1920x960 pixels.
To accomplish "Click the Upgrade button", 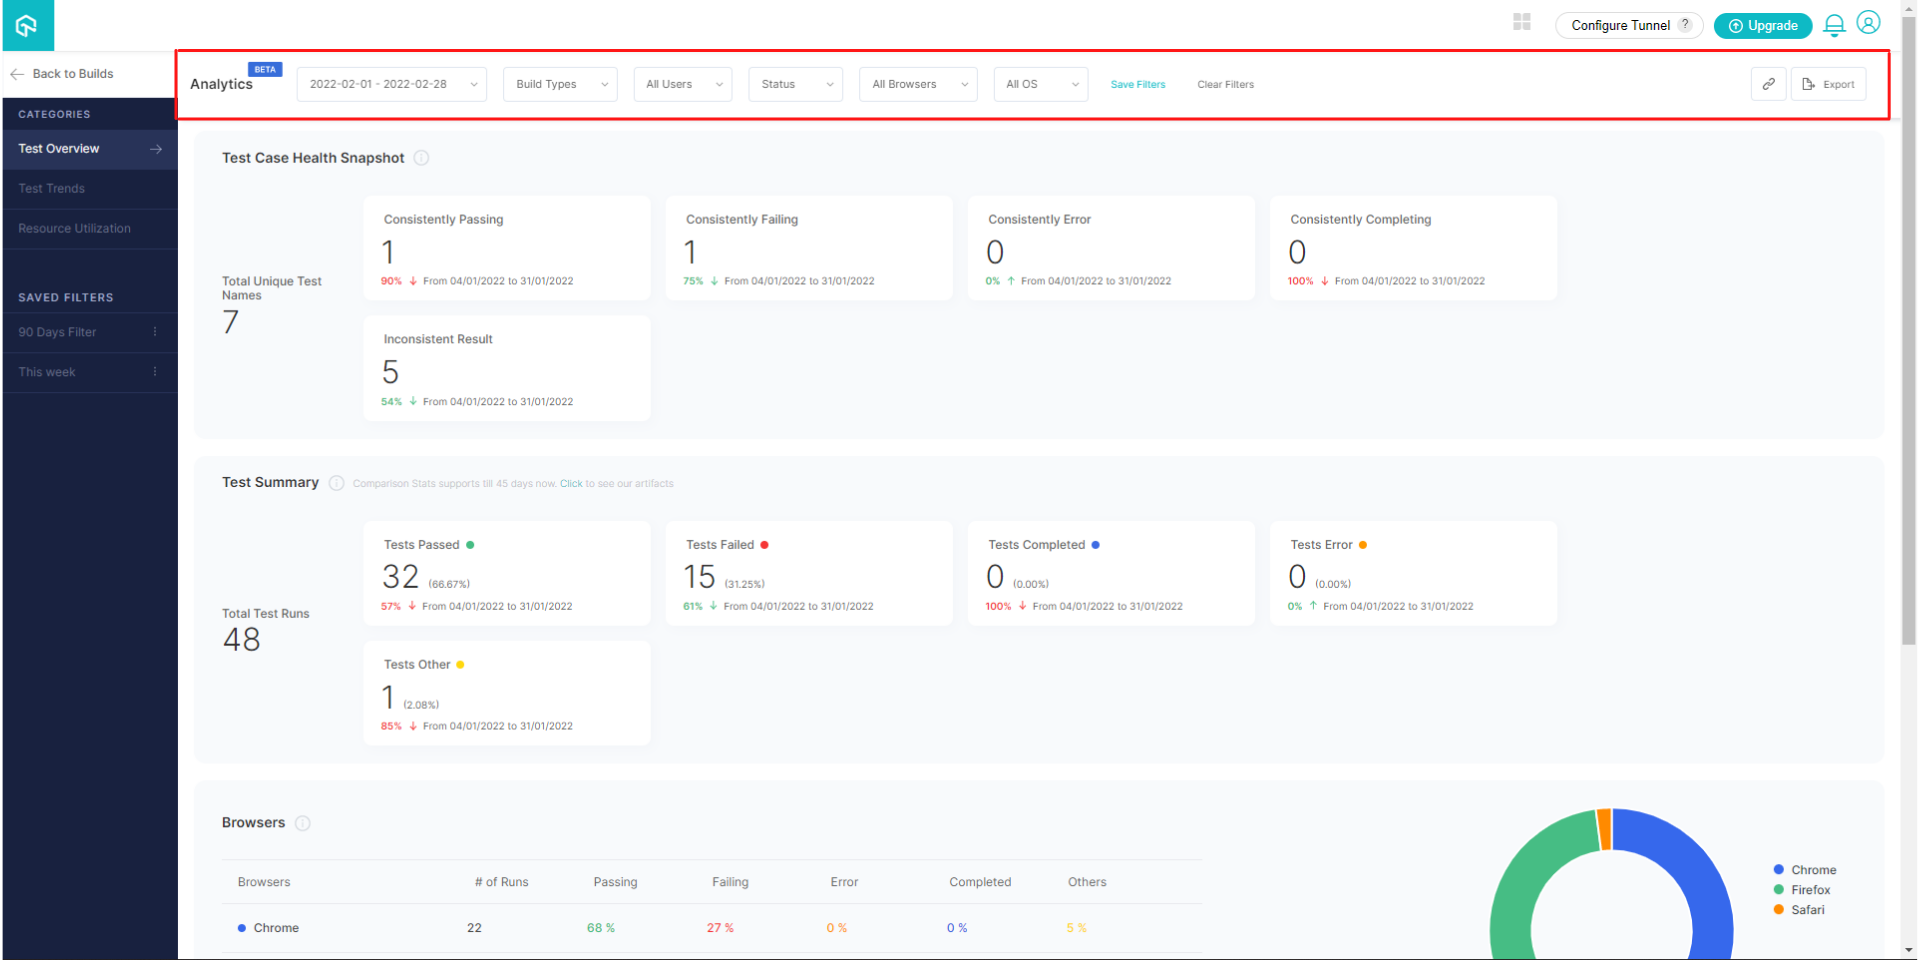I will (1762, 25).
